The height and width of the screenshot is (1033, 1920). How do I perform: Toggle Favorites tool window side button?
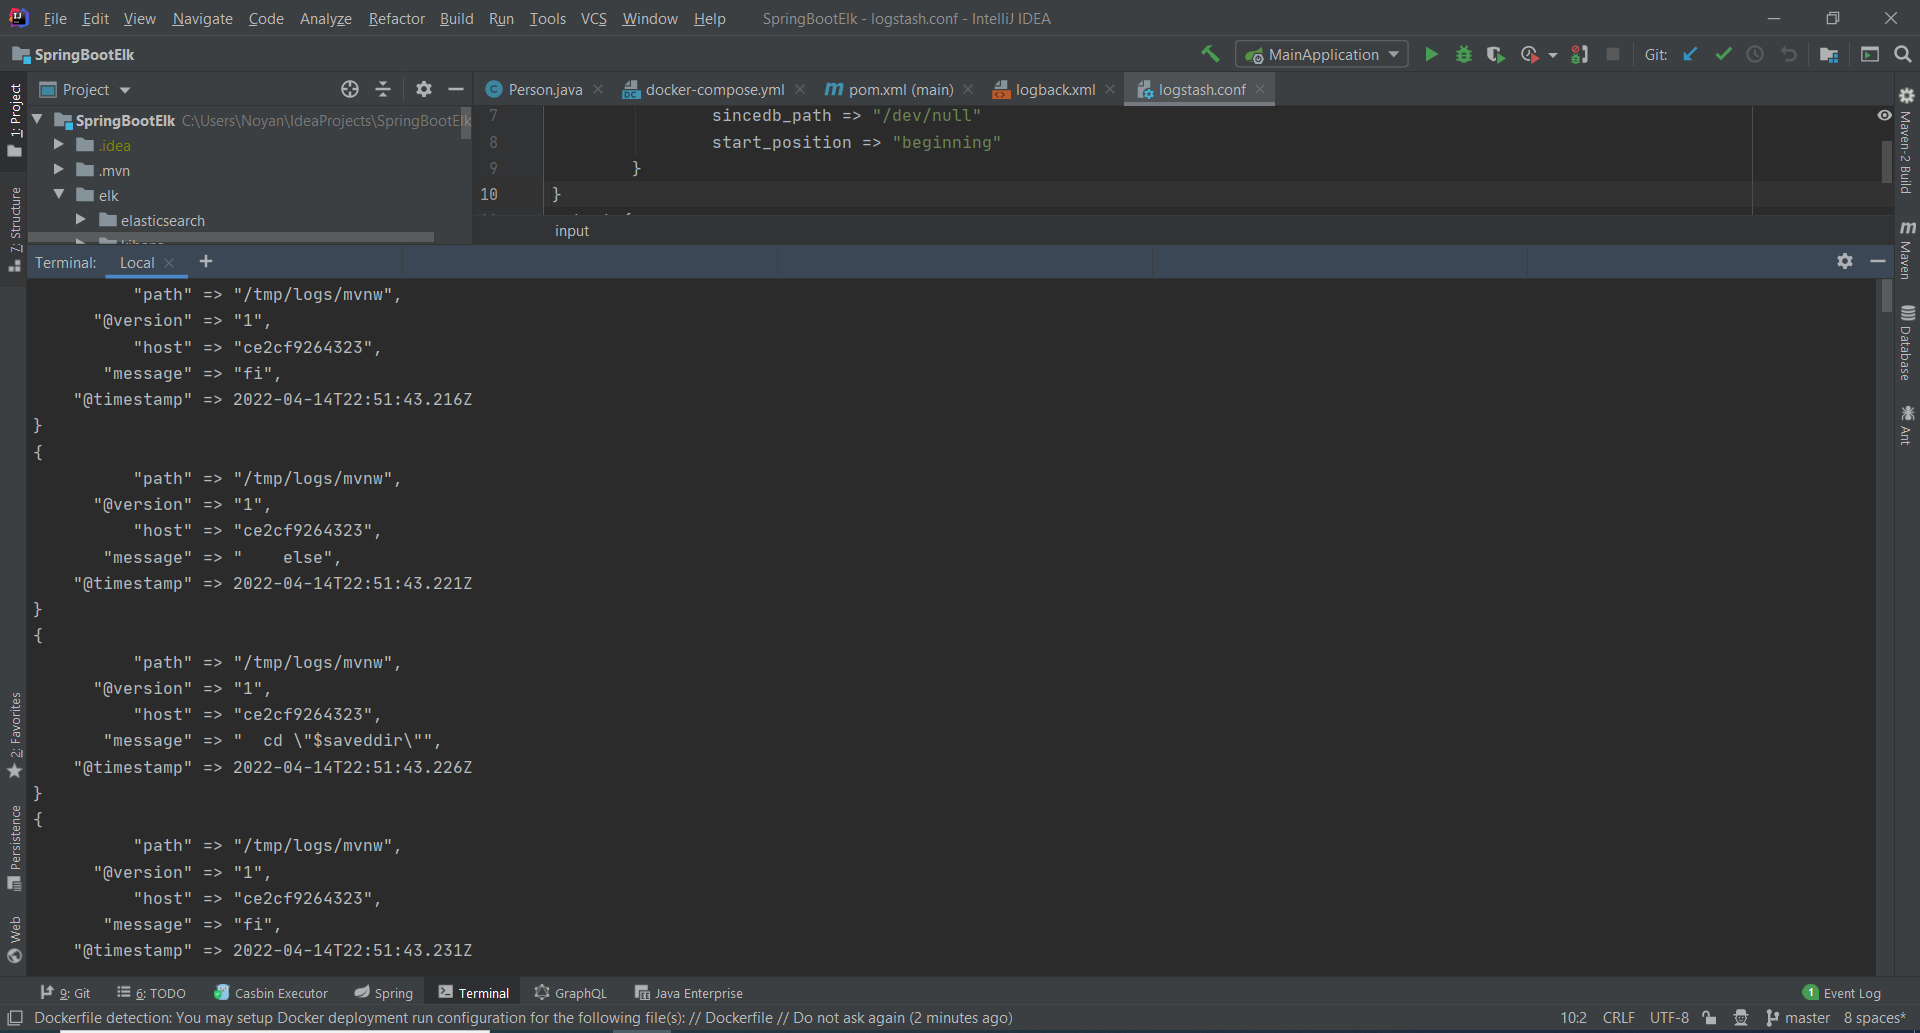tap(15, 735)
